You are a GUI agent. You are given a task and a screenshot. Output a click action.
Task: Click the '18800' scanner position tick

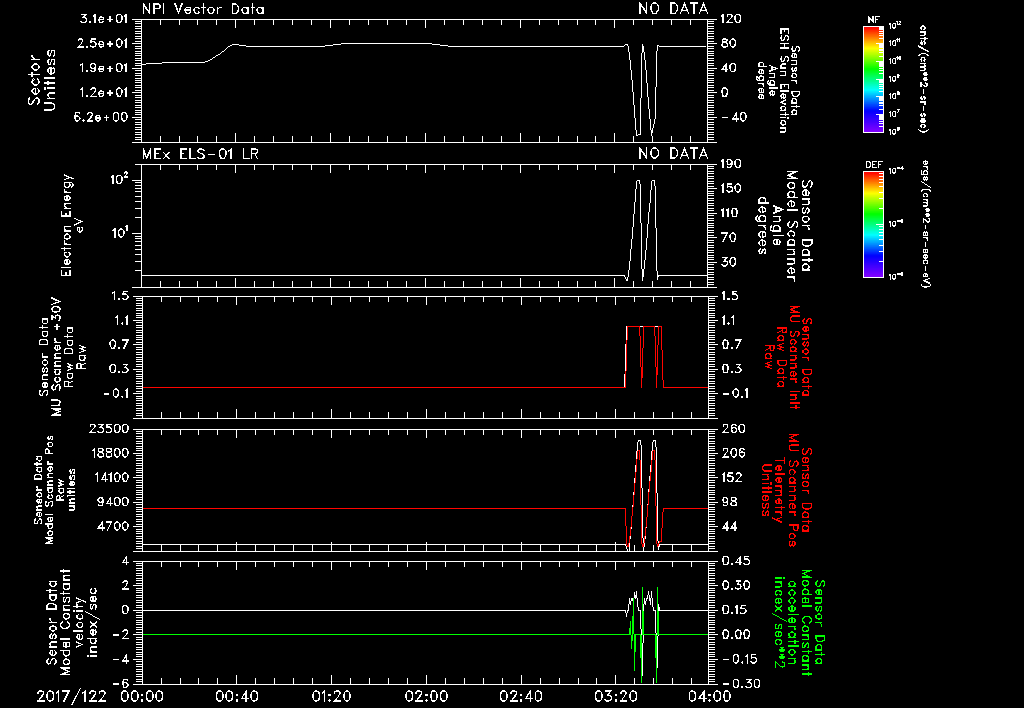pyautogui.click(x=108, y=453)
